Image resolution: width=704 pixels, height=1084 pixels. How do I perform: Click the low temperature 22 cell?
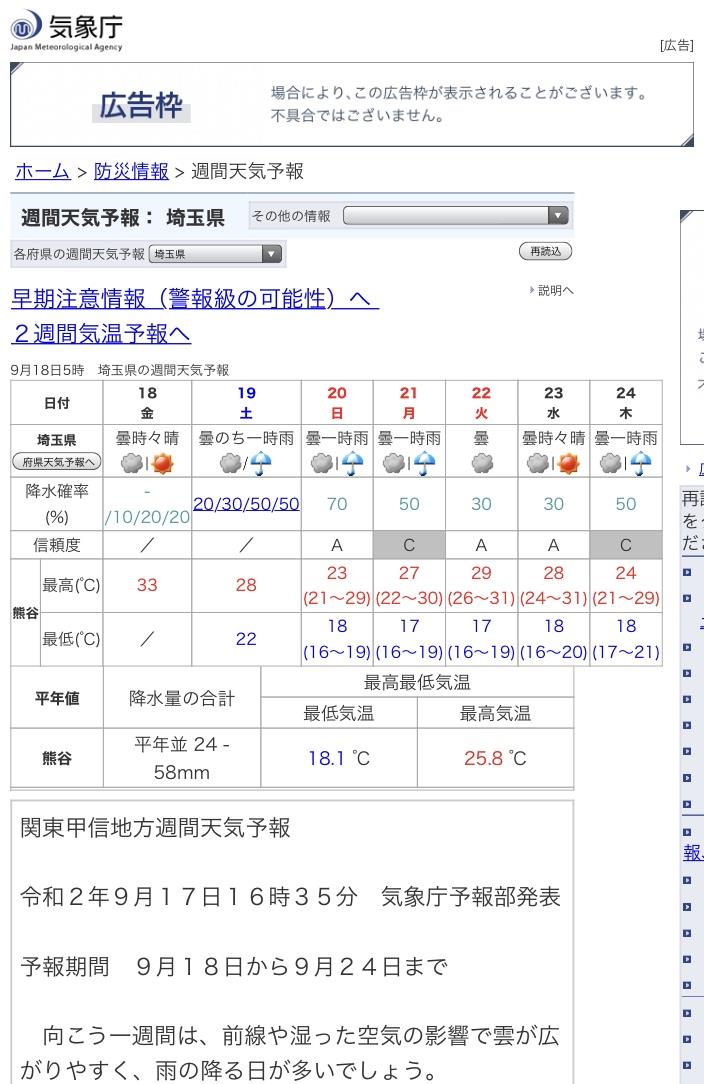coord(246,639)
